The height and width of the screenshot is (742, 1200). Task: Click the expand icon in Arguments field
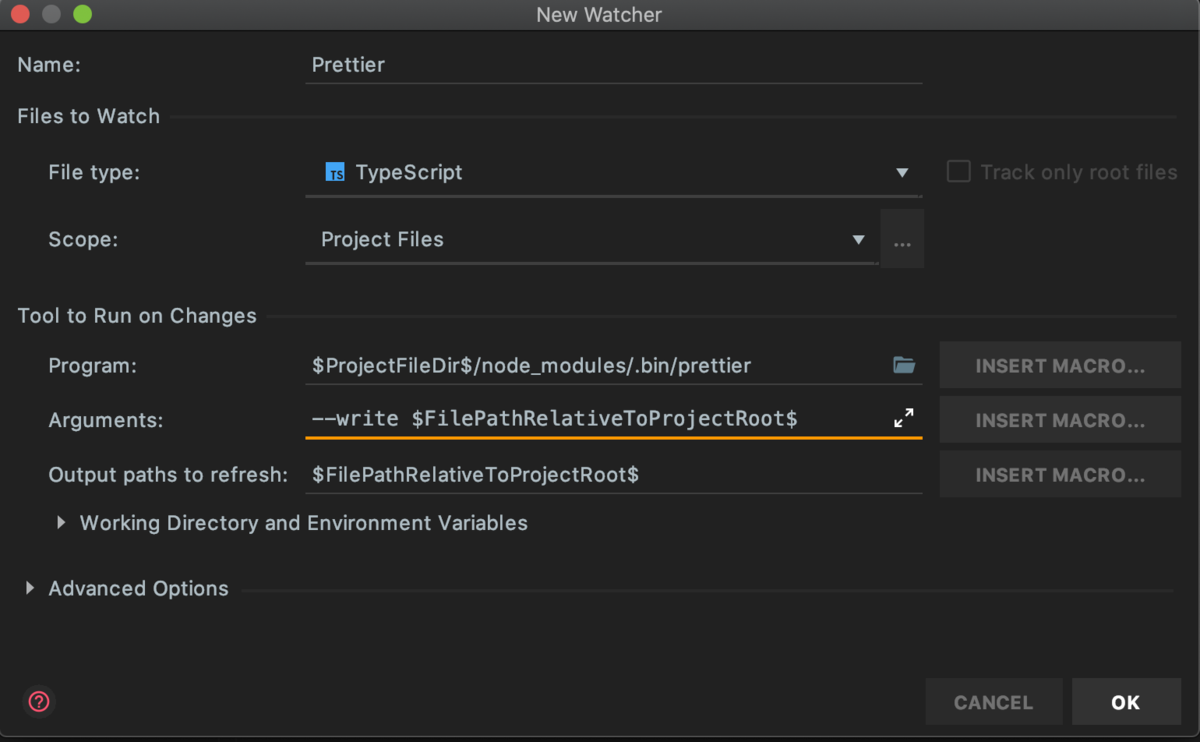point(904,419)
